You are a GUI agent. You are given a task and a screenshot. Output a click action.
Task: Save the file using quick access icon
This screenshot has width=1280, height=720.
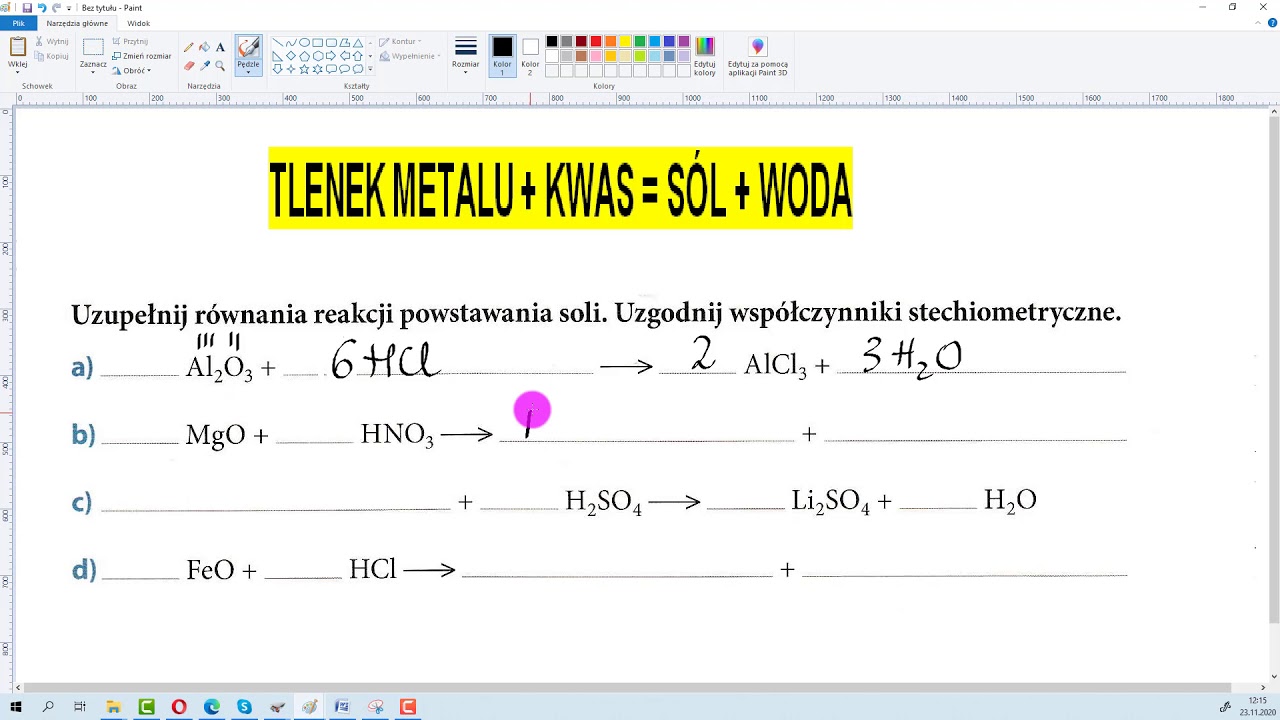(x=27, y=7)
